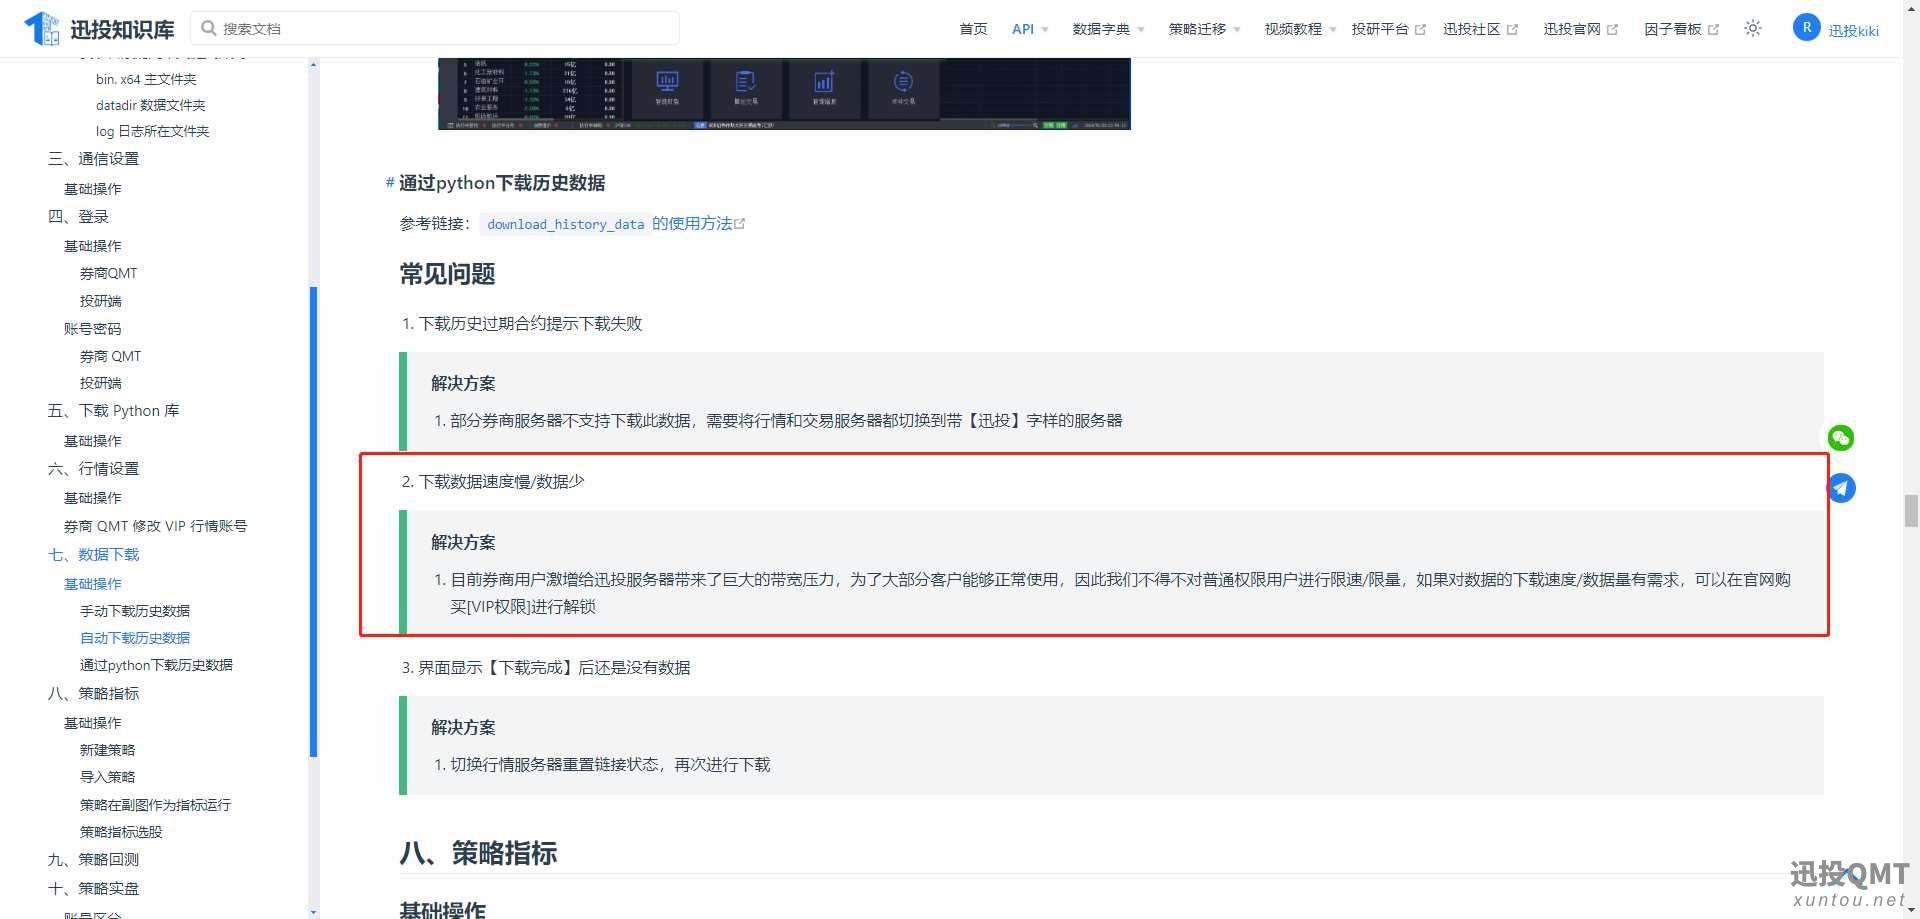Click text 下载历史过期合约提示下载失败
Viewport: 1920px width, 919px height.
tap(530, 324)
